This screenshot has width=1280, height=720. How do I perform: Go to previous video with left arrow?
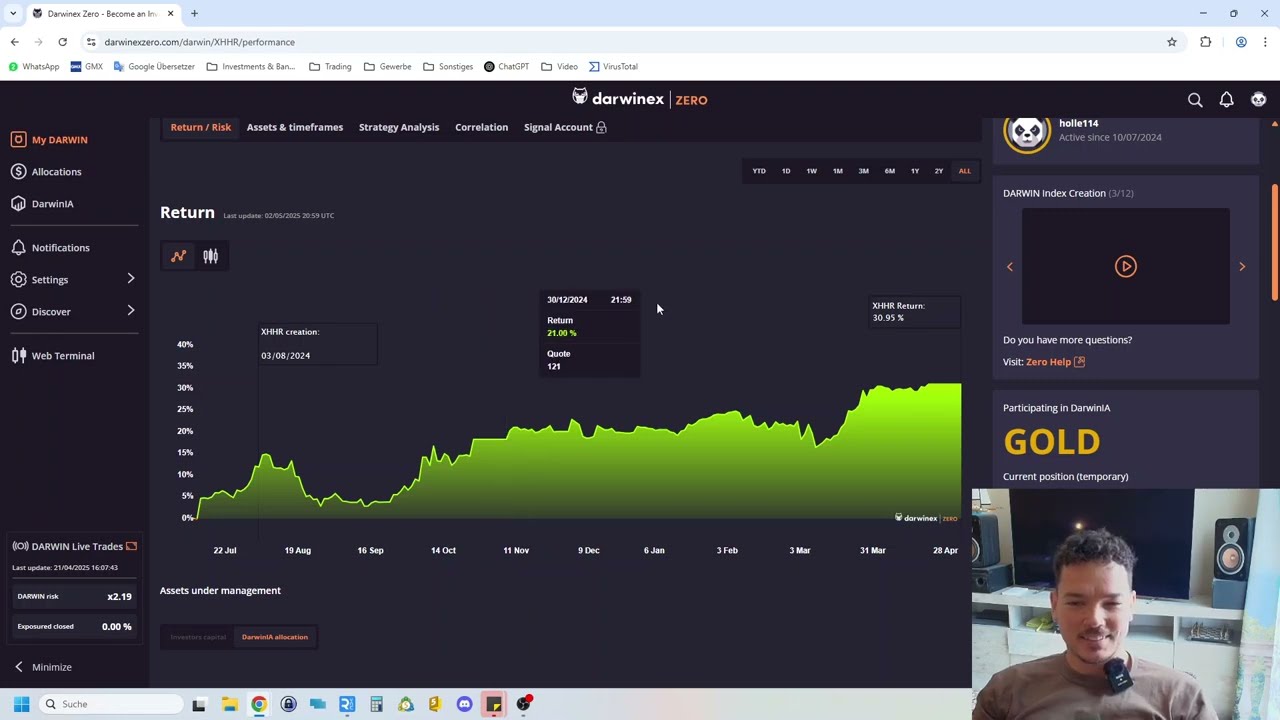coord(1010,267)
